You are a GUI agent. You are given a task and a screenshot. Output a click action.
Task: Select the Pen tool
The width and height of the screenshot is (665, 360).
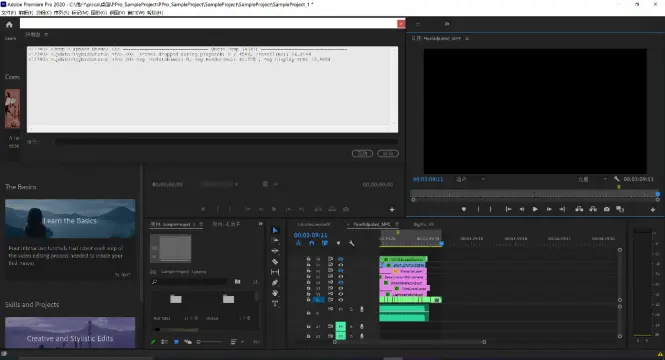point(275,282)
